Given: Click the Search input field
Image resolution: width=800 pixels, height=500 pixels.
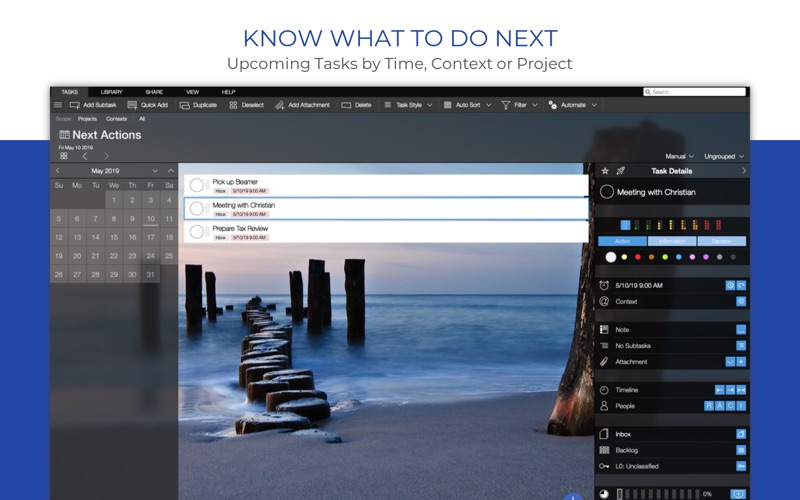Looking at the screenshot, I should (694, 92).
